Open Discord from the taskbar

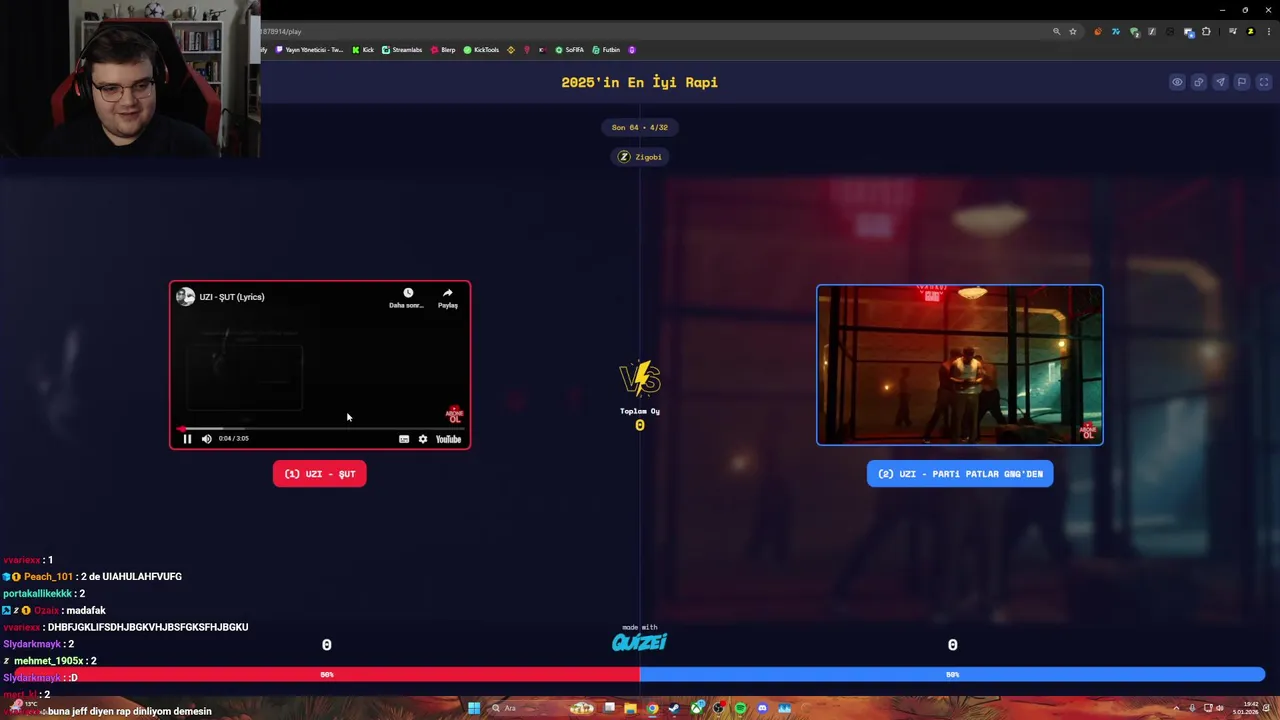point(762,708)
